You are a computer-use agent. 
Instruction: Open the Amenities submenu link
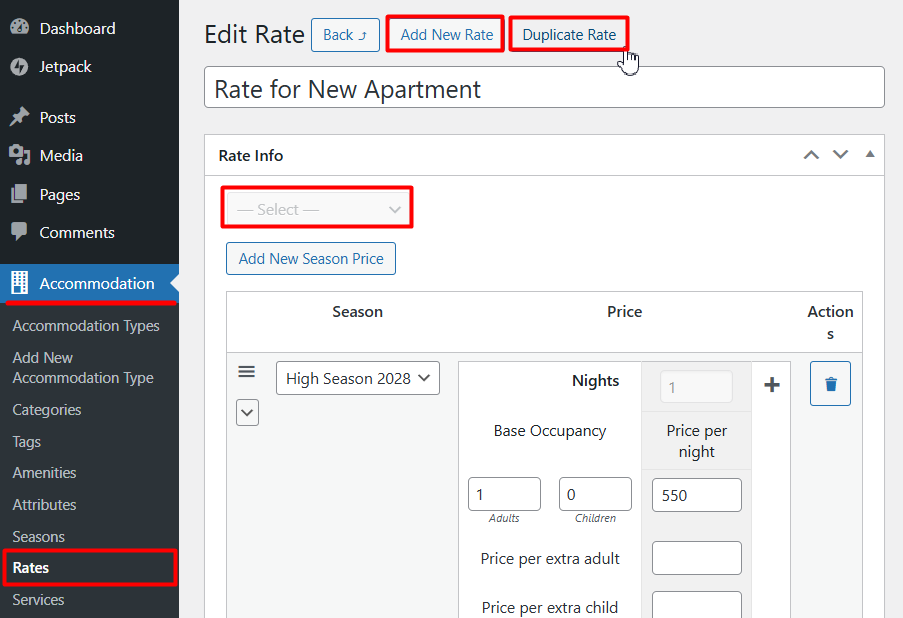[x=44, y=473]
